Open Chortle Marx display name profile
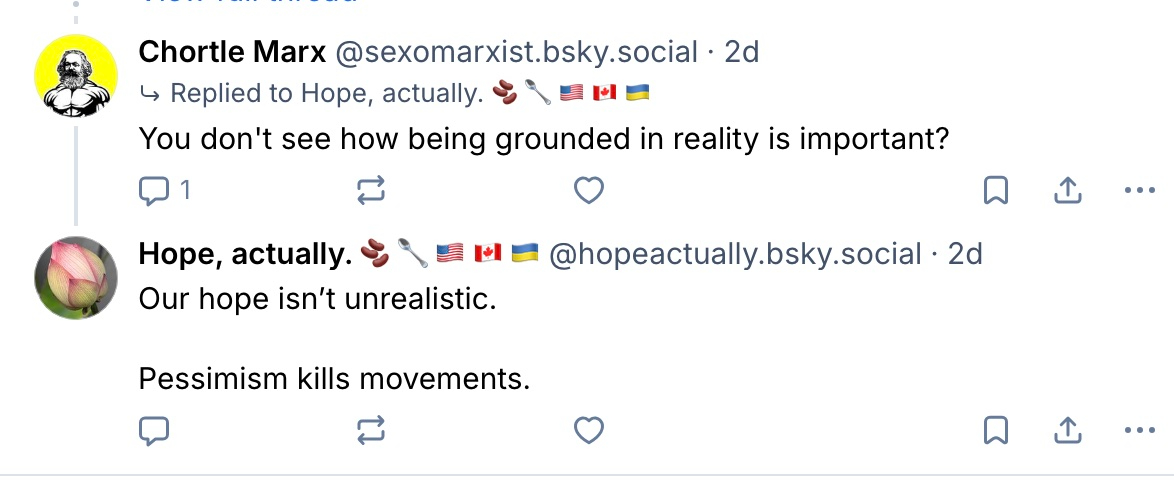 (x=231, y=52)
